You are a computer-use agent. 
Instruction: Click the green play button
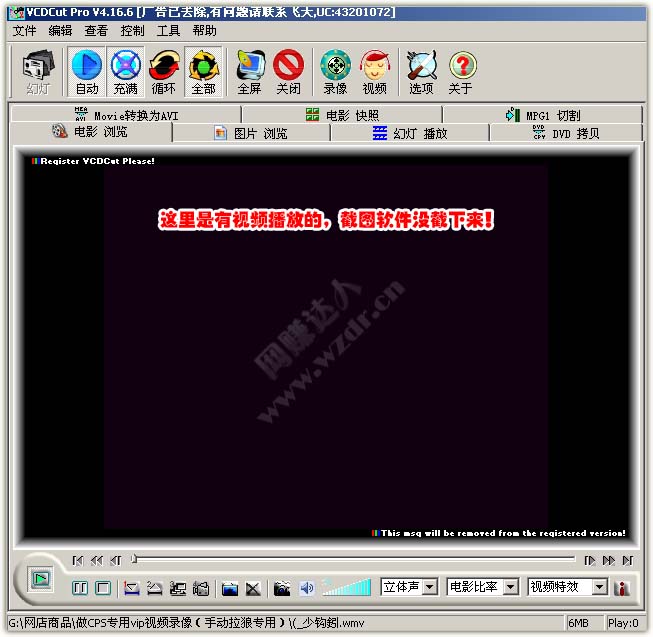point(41,579)
